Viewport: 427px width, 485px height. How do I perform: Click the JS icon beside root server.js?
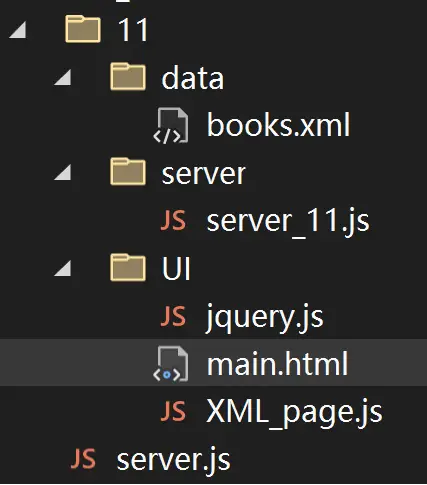point(83,459)
